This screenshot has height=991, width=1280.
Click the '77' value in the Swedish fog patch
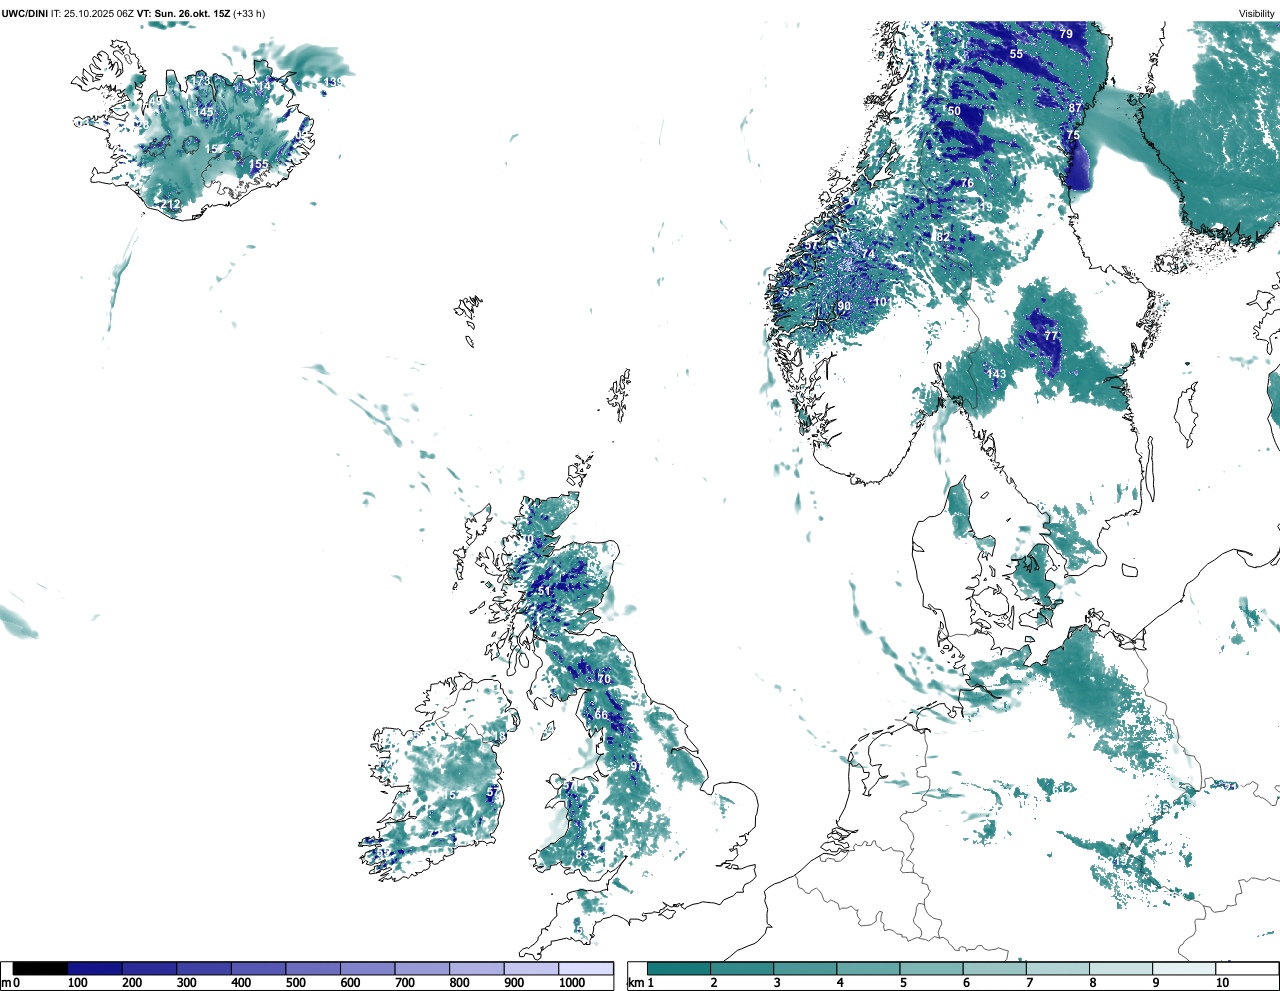(1051, 336)
